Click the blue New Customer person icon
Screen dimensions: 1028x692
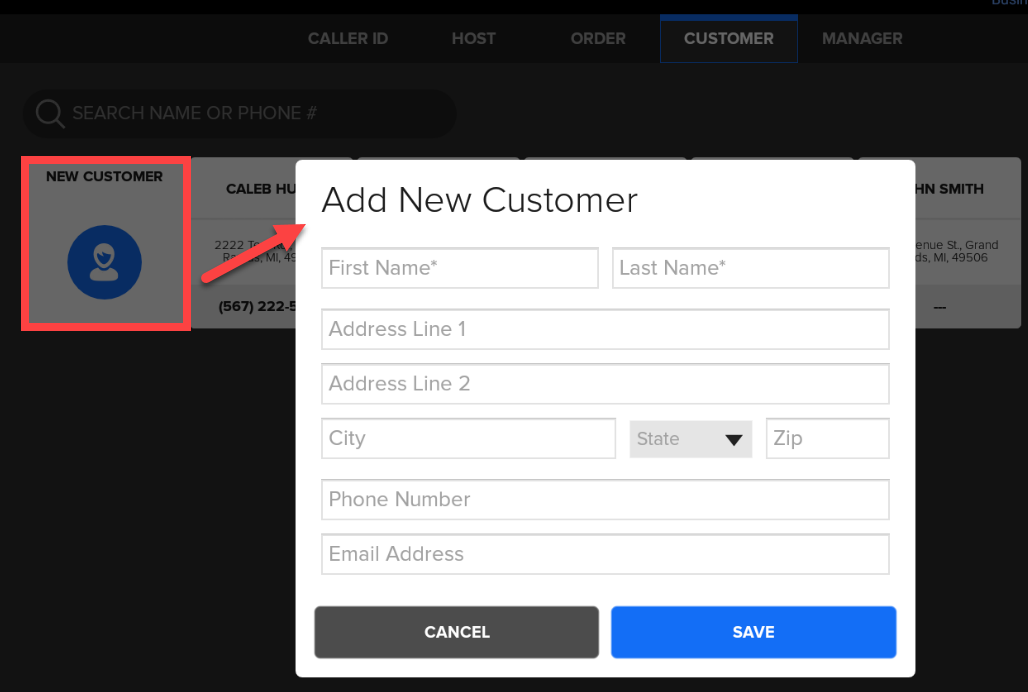click(105, 264)
